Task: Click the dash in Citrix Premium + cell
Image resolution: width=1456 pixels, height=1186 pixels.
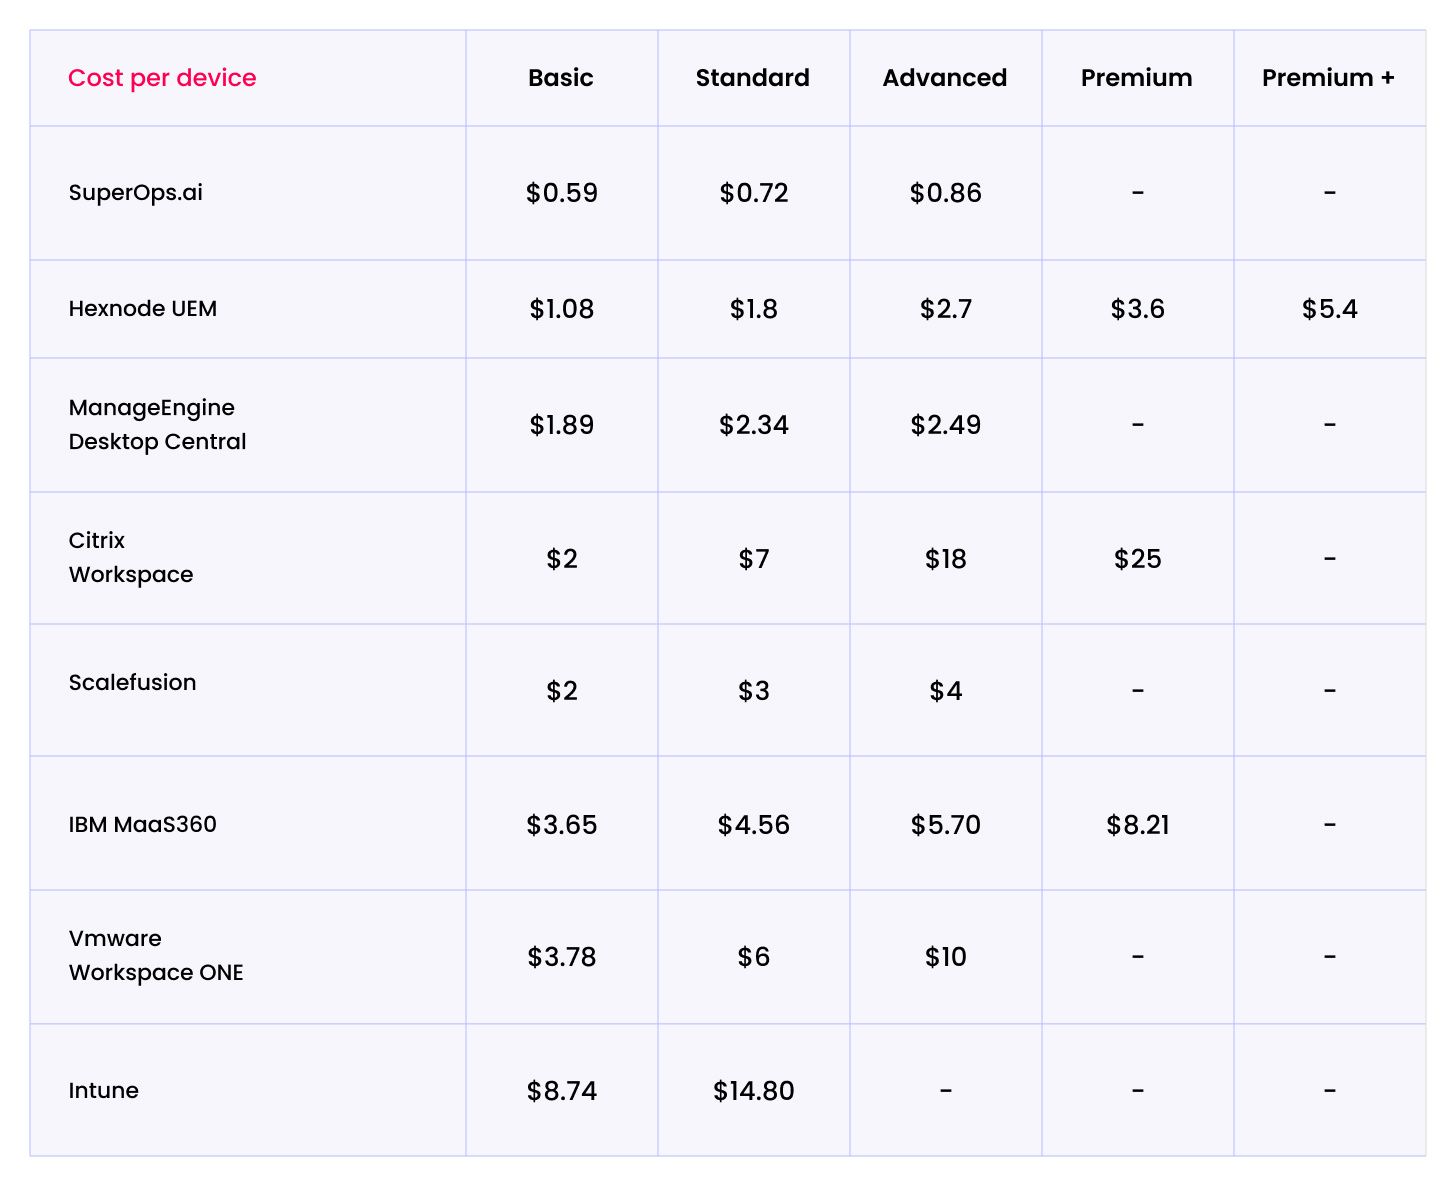Action: [x=1330, y=558]
